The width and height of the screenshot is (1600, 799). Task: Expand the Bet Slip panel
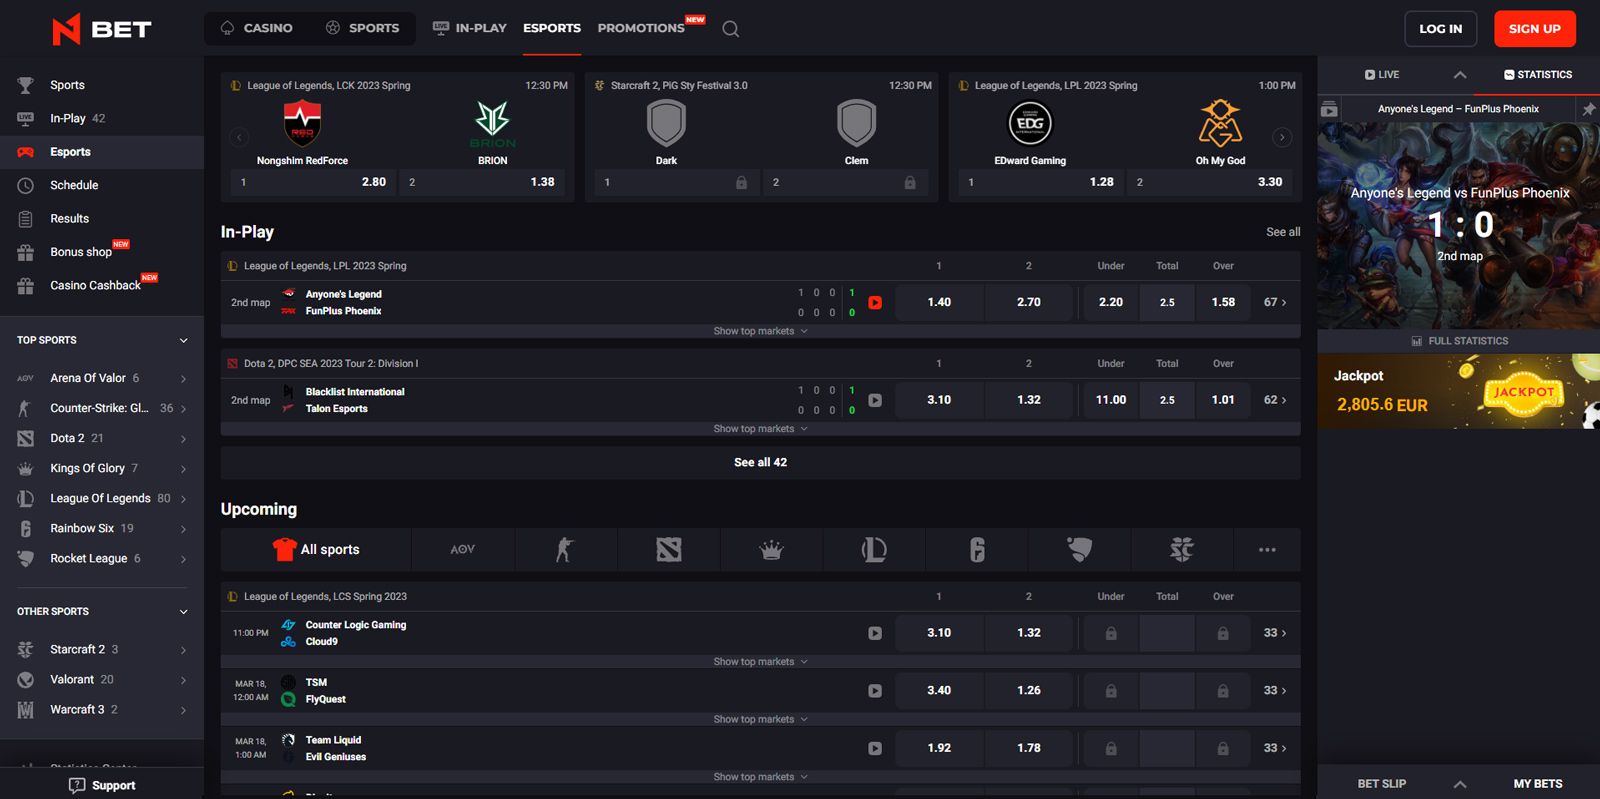click(x=1460, y=784)
